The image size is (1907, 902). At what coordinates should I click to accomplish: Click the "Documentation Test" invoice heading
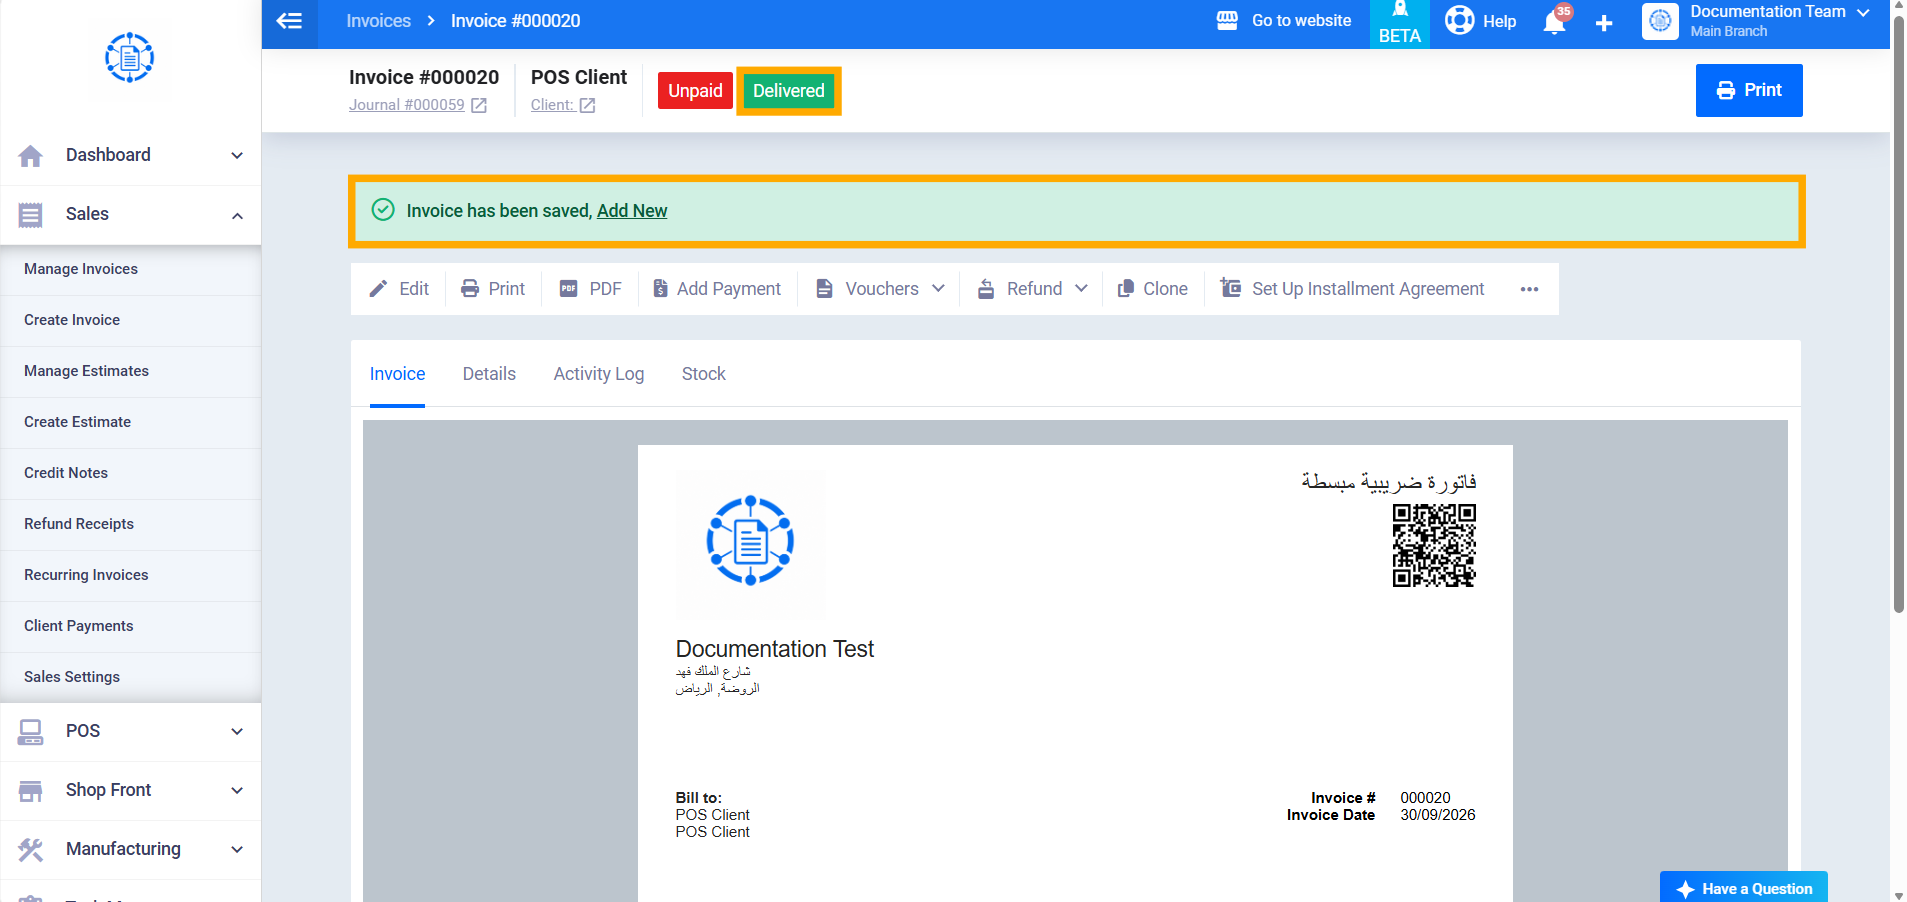click(775, 649)
